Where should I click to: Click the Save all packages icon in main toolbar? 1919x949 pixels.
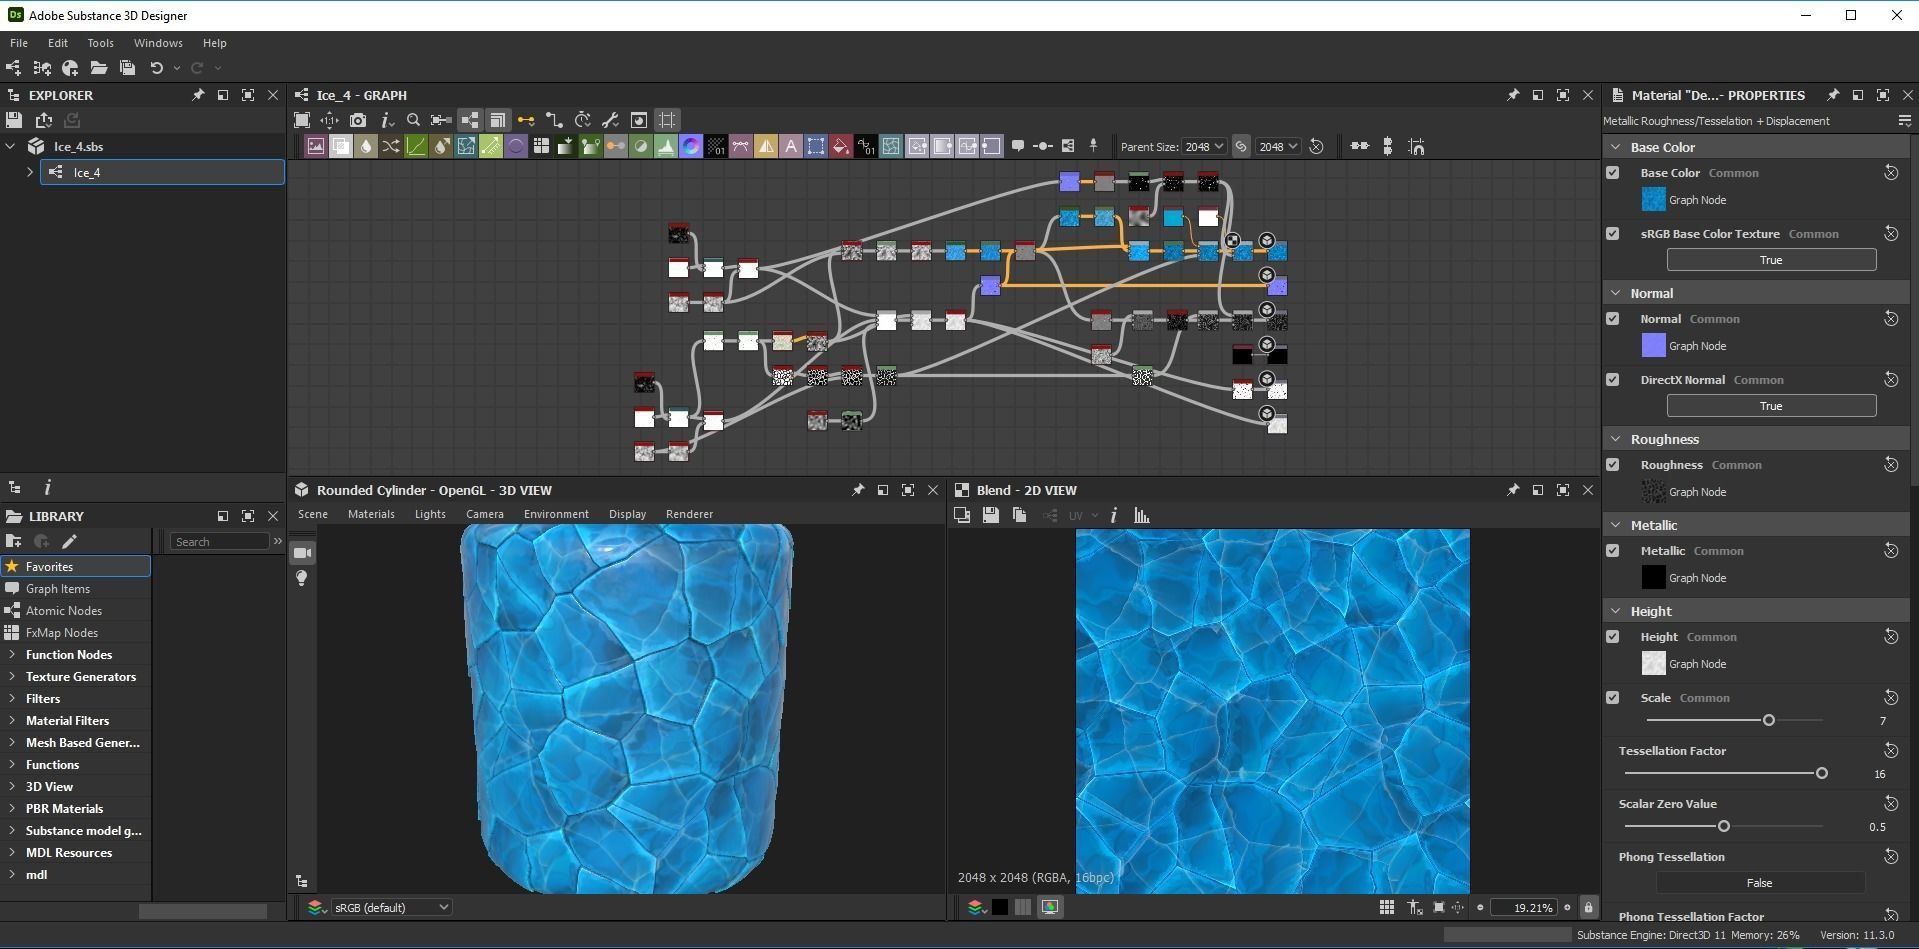point(127,68)
